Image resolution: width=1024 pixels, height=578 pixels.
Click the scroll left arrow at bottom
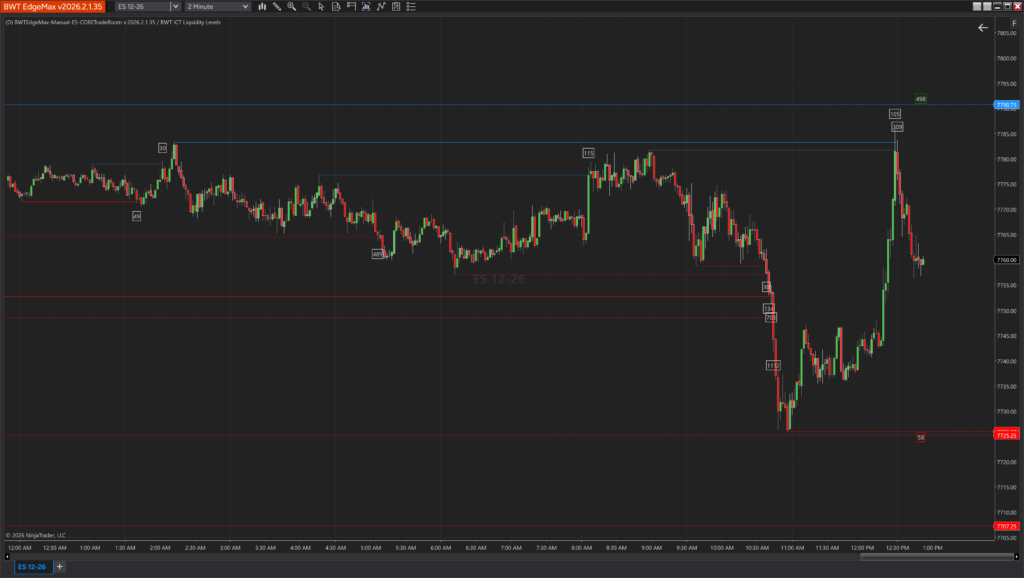(x=7, y=556)
